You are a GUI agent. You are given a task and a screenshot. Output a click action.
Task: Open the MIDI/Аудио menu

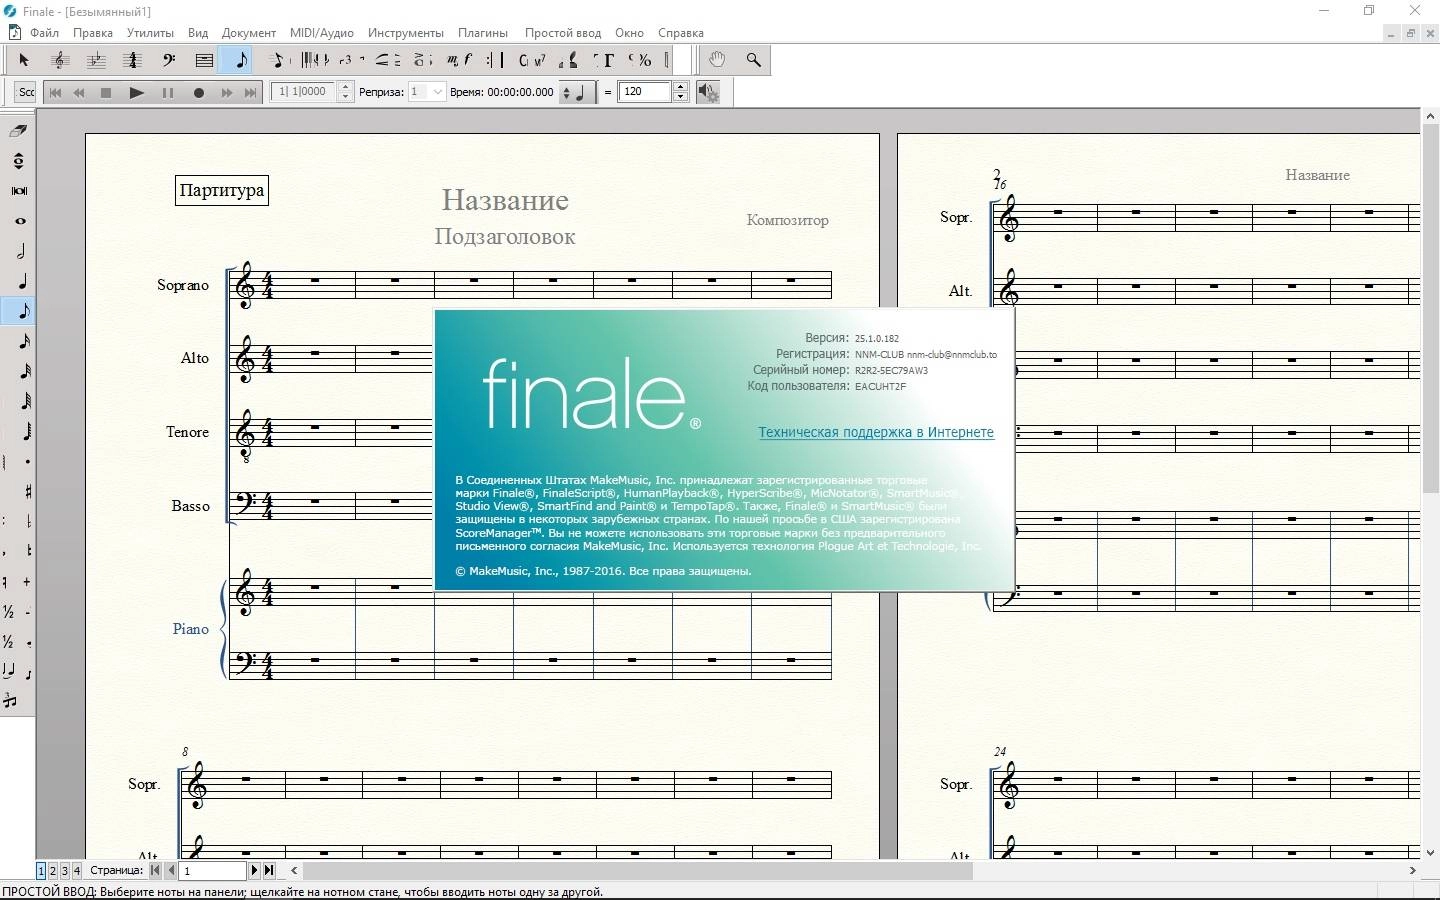click(322, 33)
